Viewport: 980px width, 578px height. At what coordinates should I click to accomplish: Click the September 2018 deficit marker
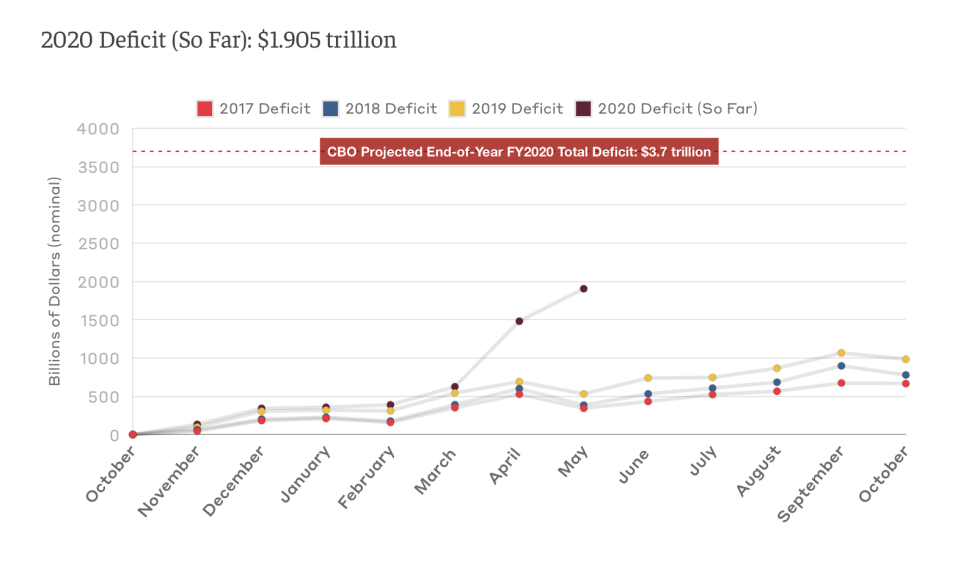(843, 365)
